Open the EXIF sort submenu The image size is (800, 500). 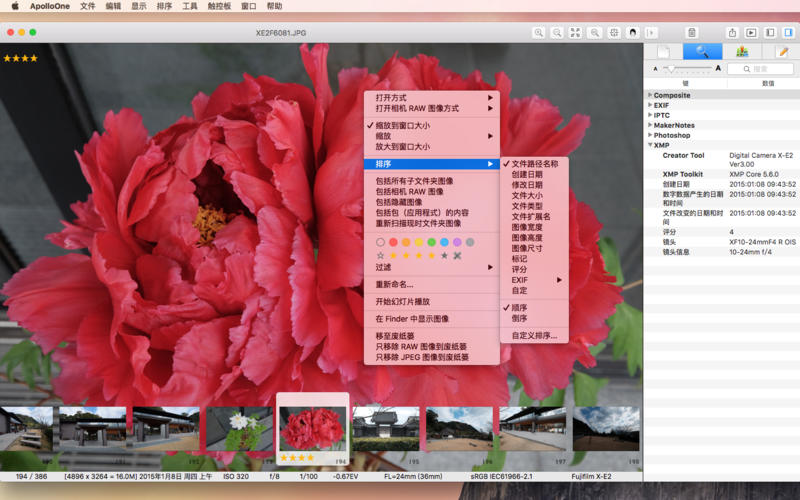pyautogui.click(x=534, y=280)
